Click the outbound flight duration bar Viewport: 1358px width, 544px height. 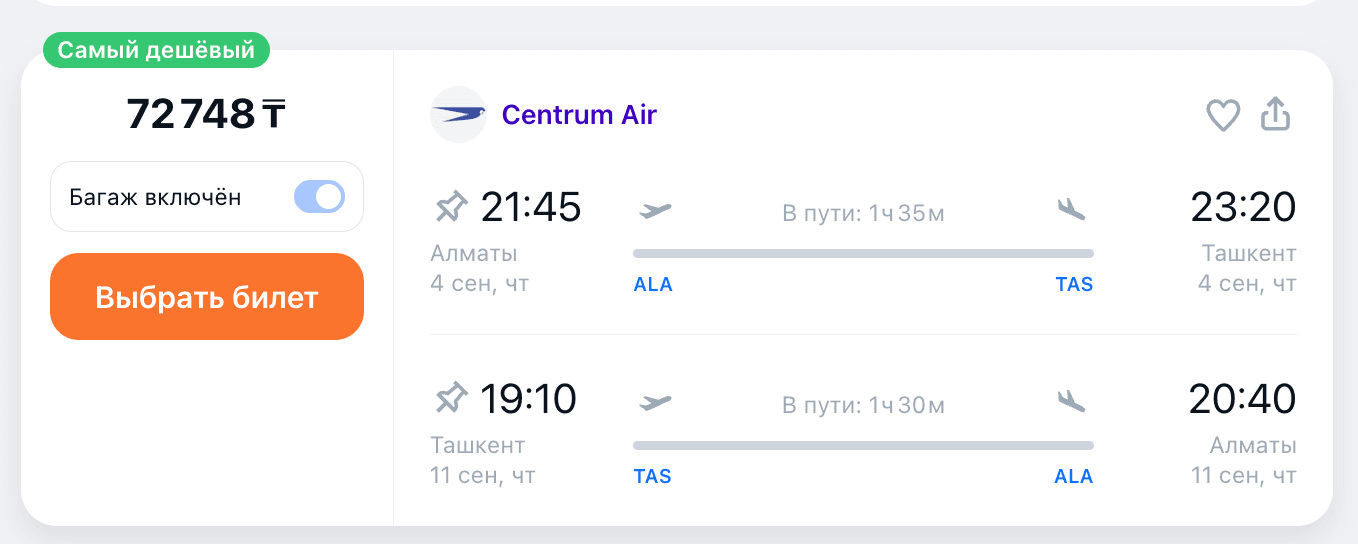[863, 254]
